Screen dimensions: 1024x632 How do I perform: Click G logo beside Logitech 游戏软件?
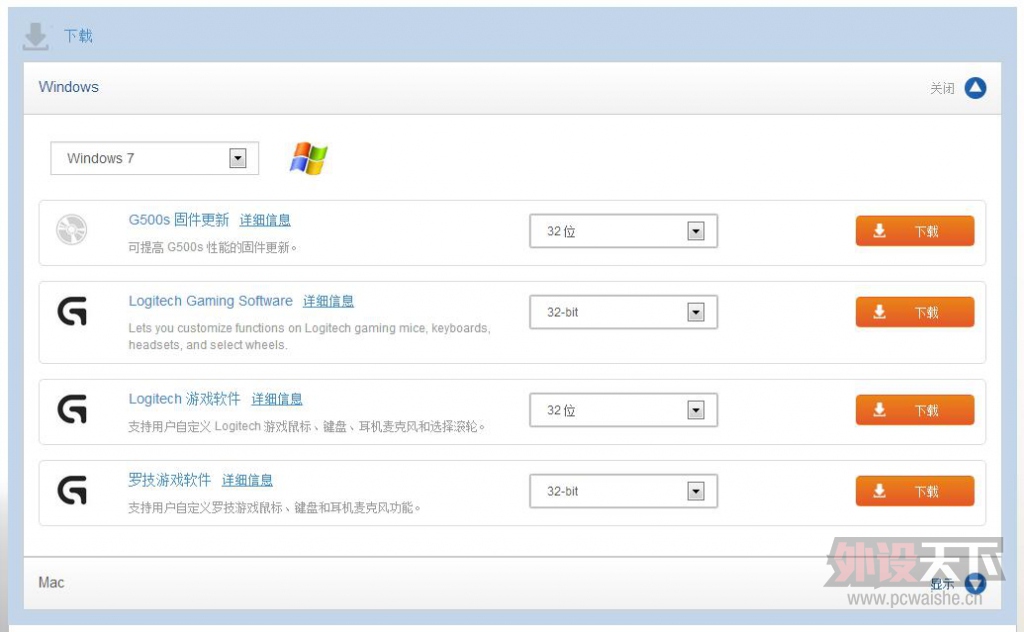[x=72, y=409]
